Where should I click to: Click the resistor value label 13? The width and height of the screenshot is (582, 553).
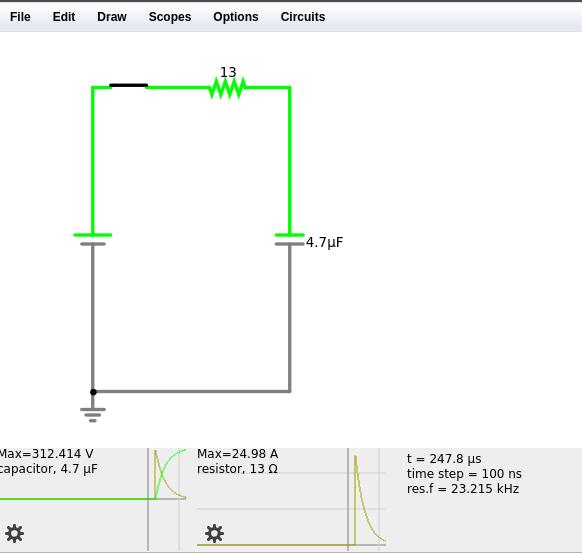coord(228,72)
